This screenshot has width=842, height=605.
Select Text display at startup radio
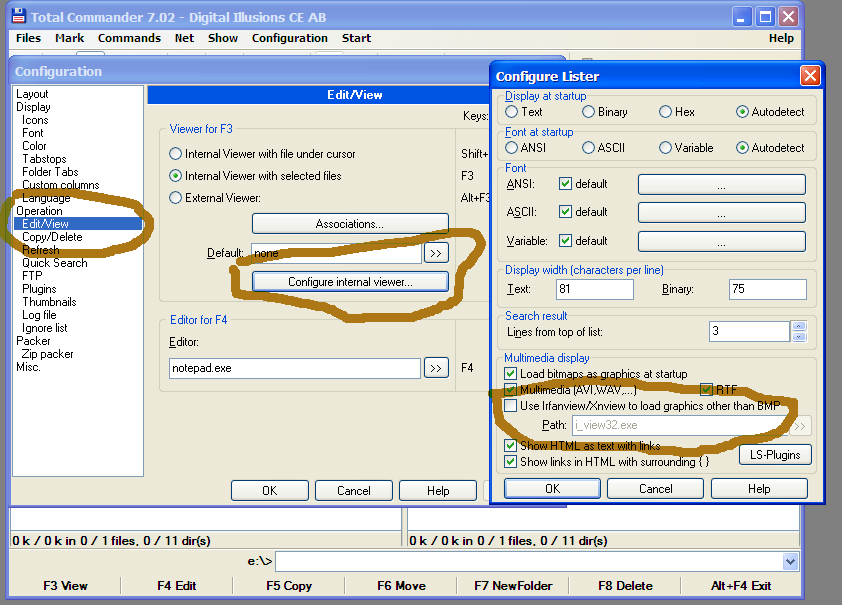(511, 112)
